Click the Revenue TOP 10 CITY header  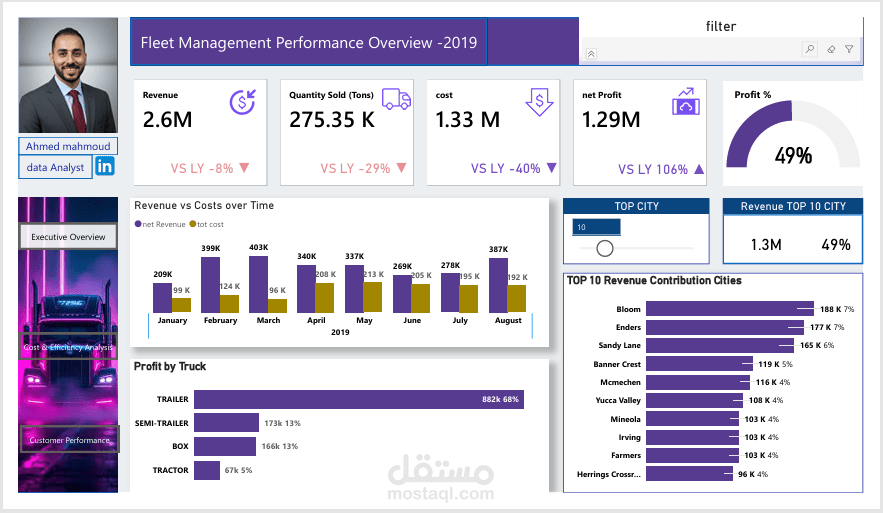click(793, 206)
